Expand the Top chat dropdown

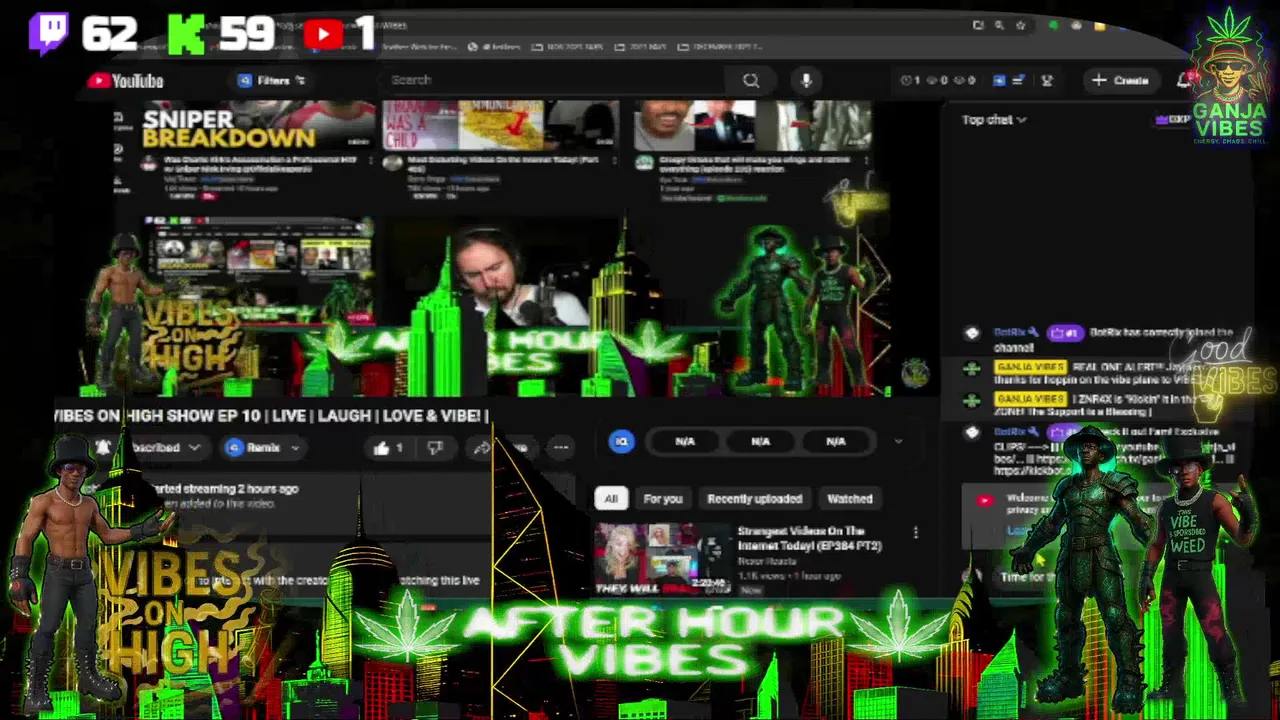(994, 119)
